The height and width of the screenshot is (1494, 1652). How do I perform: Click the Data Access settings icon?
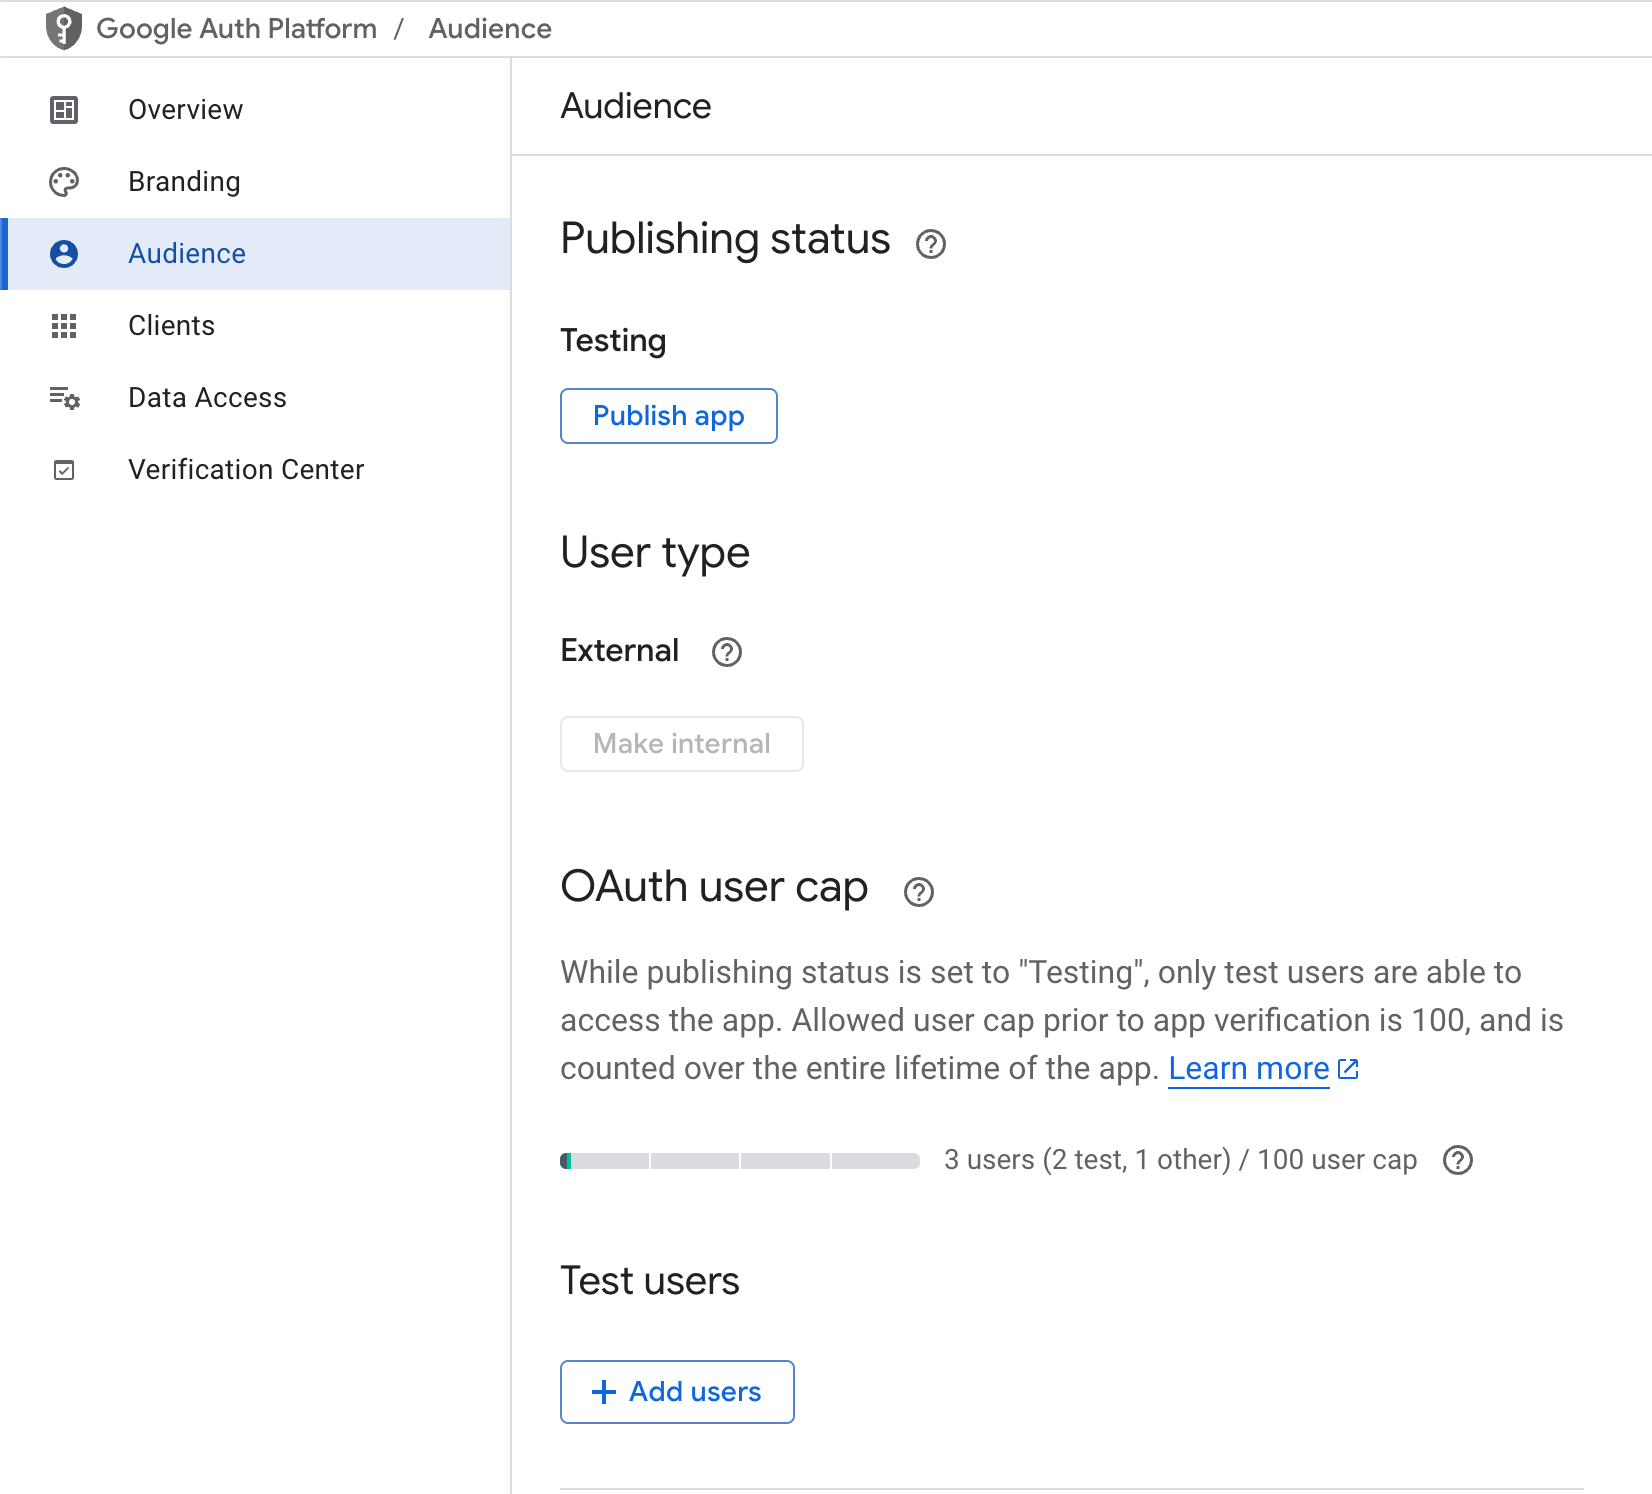tap(64, 398)
